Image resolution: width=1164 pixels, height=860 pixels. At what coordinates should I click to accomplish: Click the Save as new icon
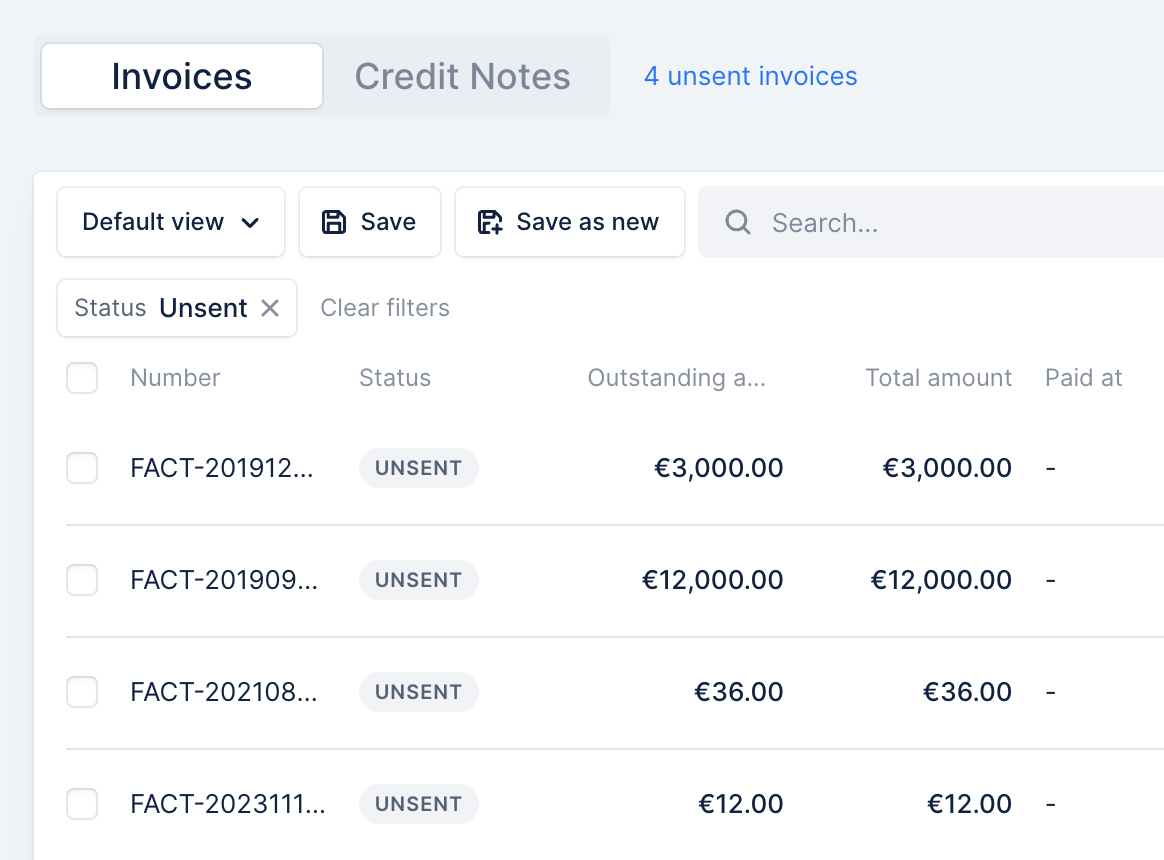(489, 222)
